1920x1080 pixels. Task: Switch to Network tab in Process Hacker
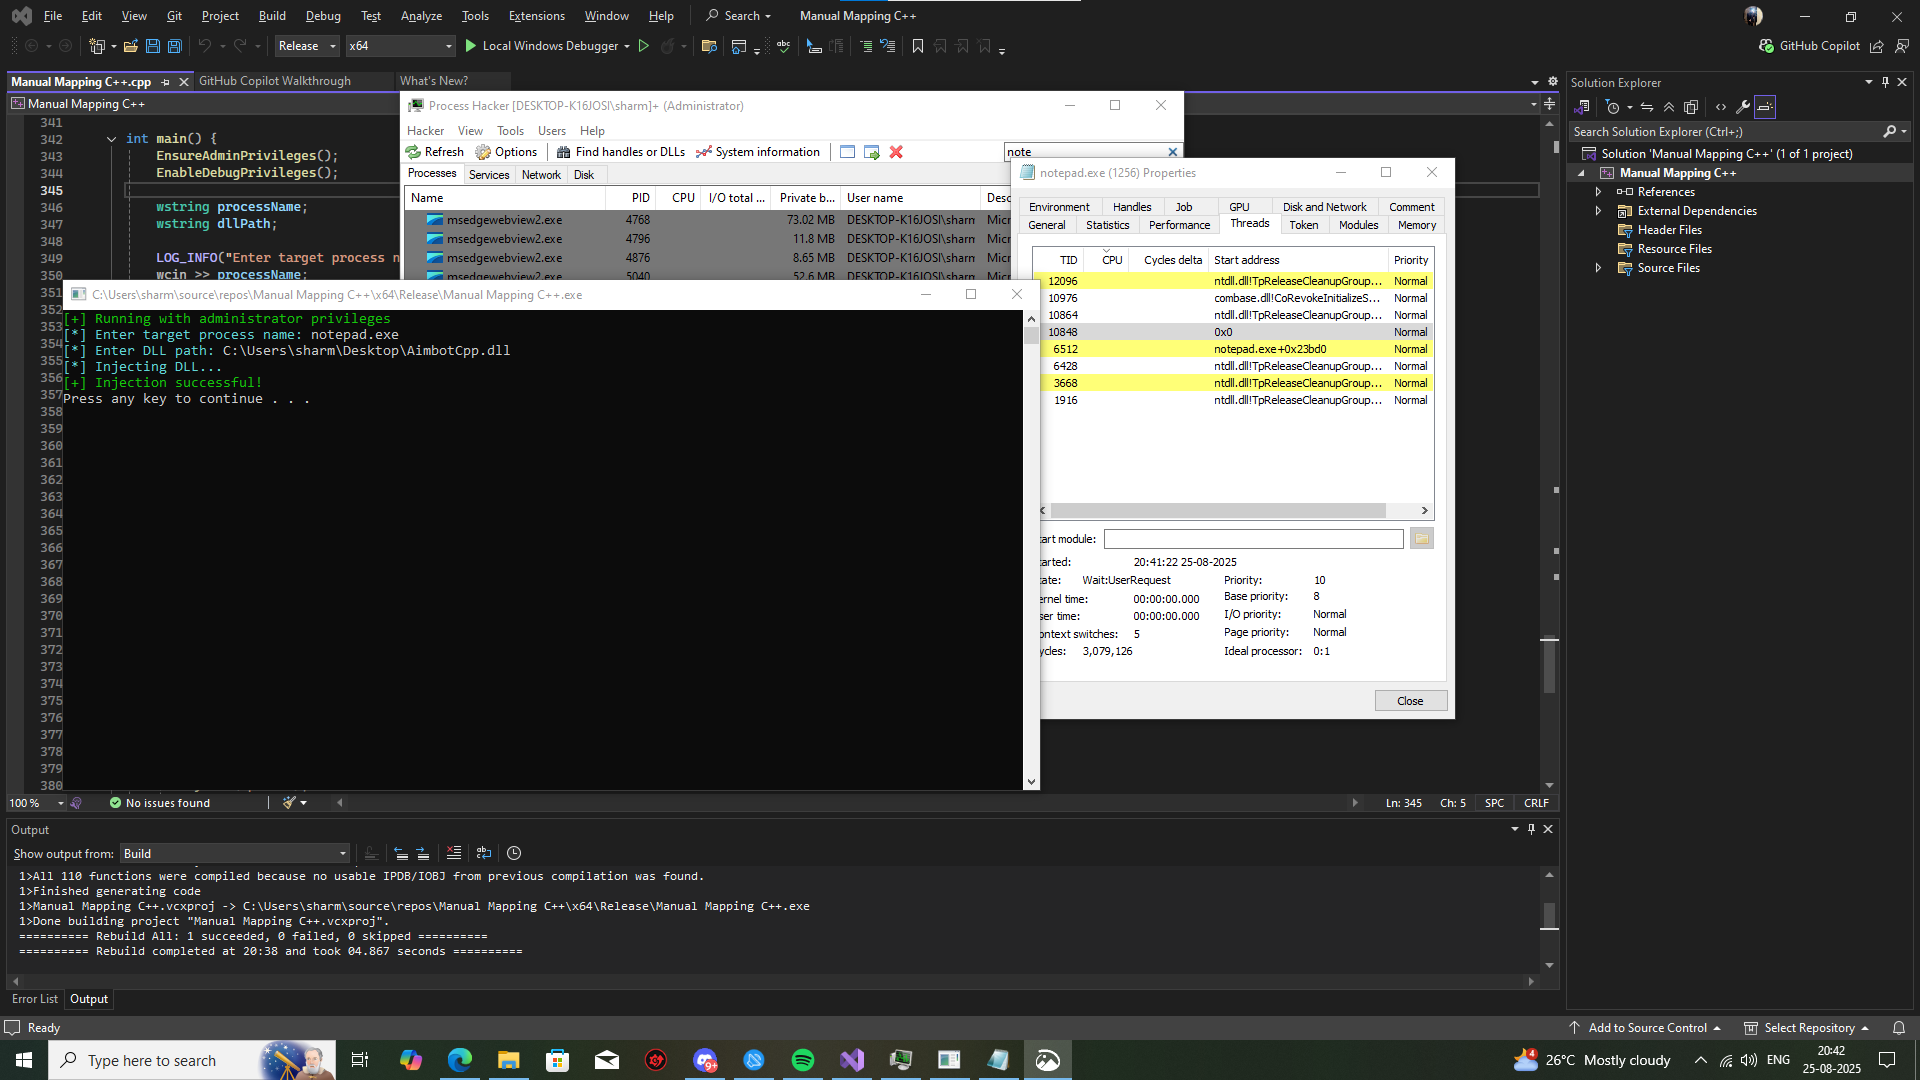541,175
